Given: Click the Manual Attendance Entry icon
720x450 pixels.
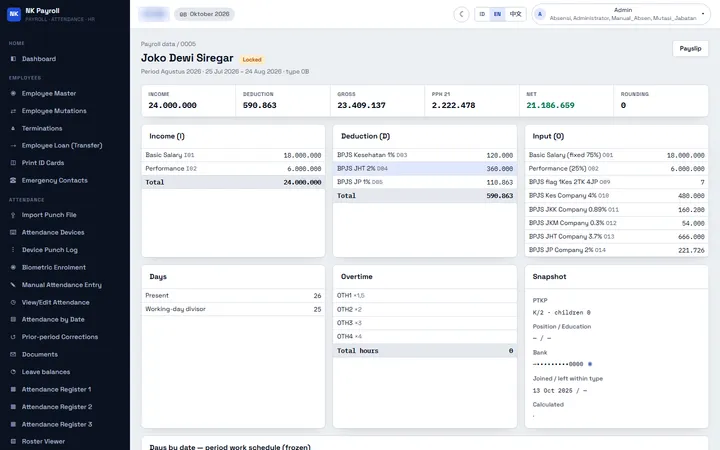Looking at the screenshot, I should 13,285.
